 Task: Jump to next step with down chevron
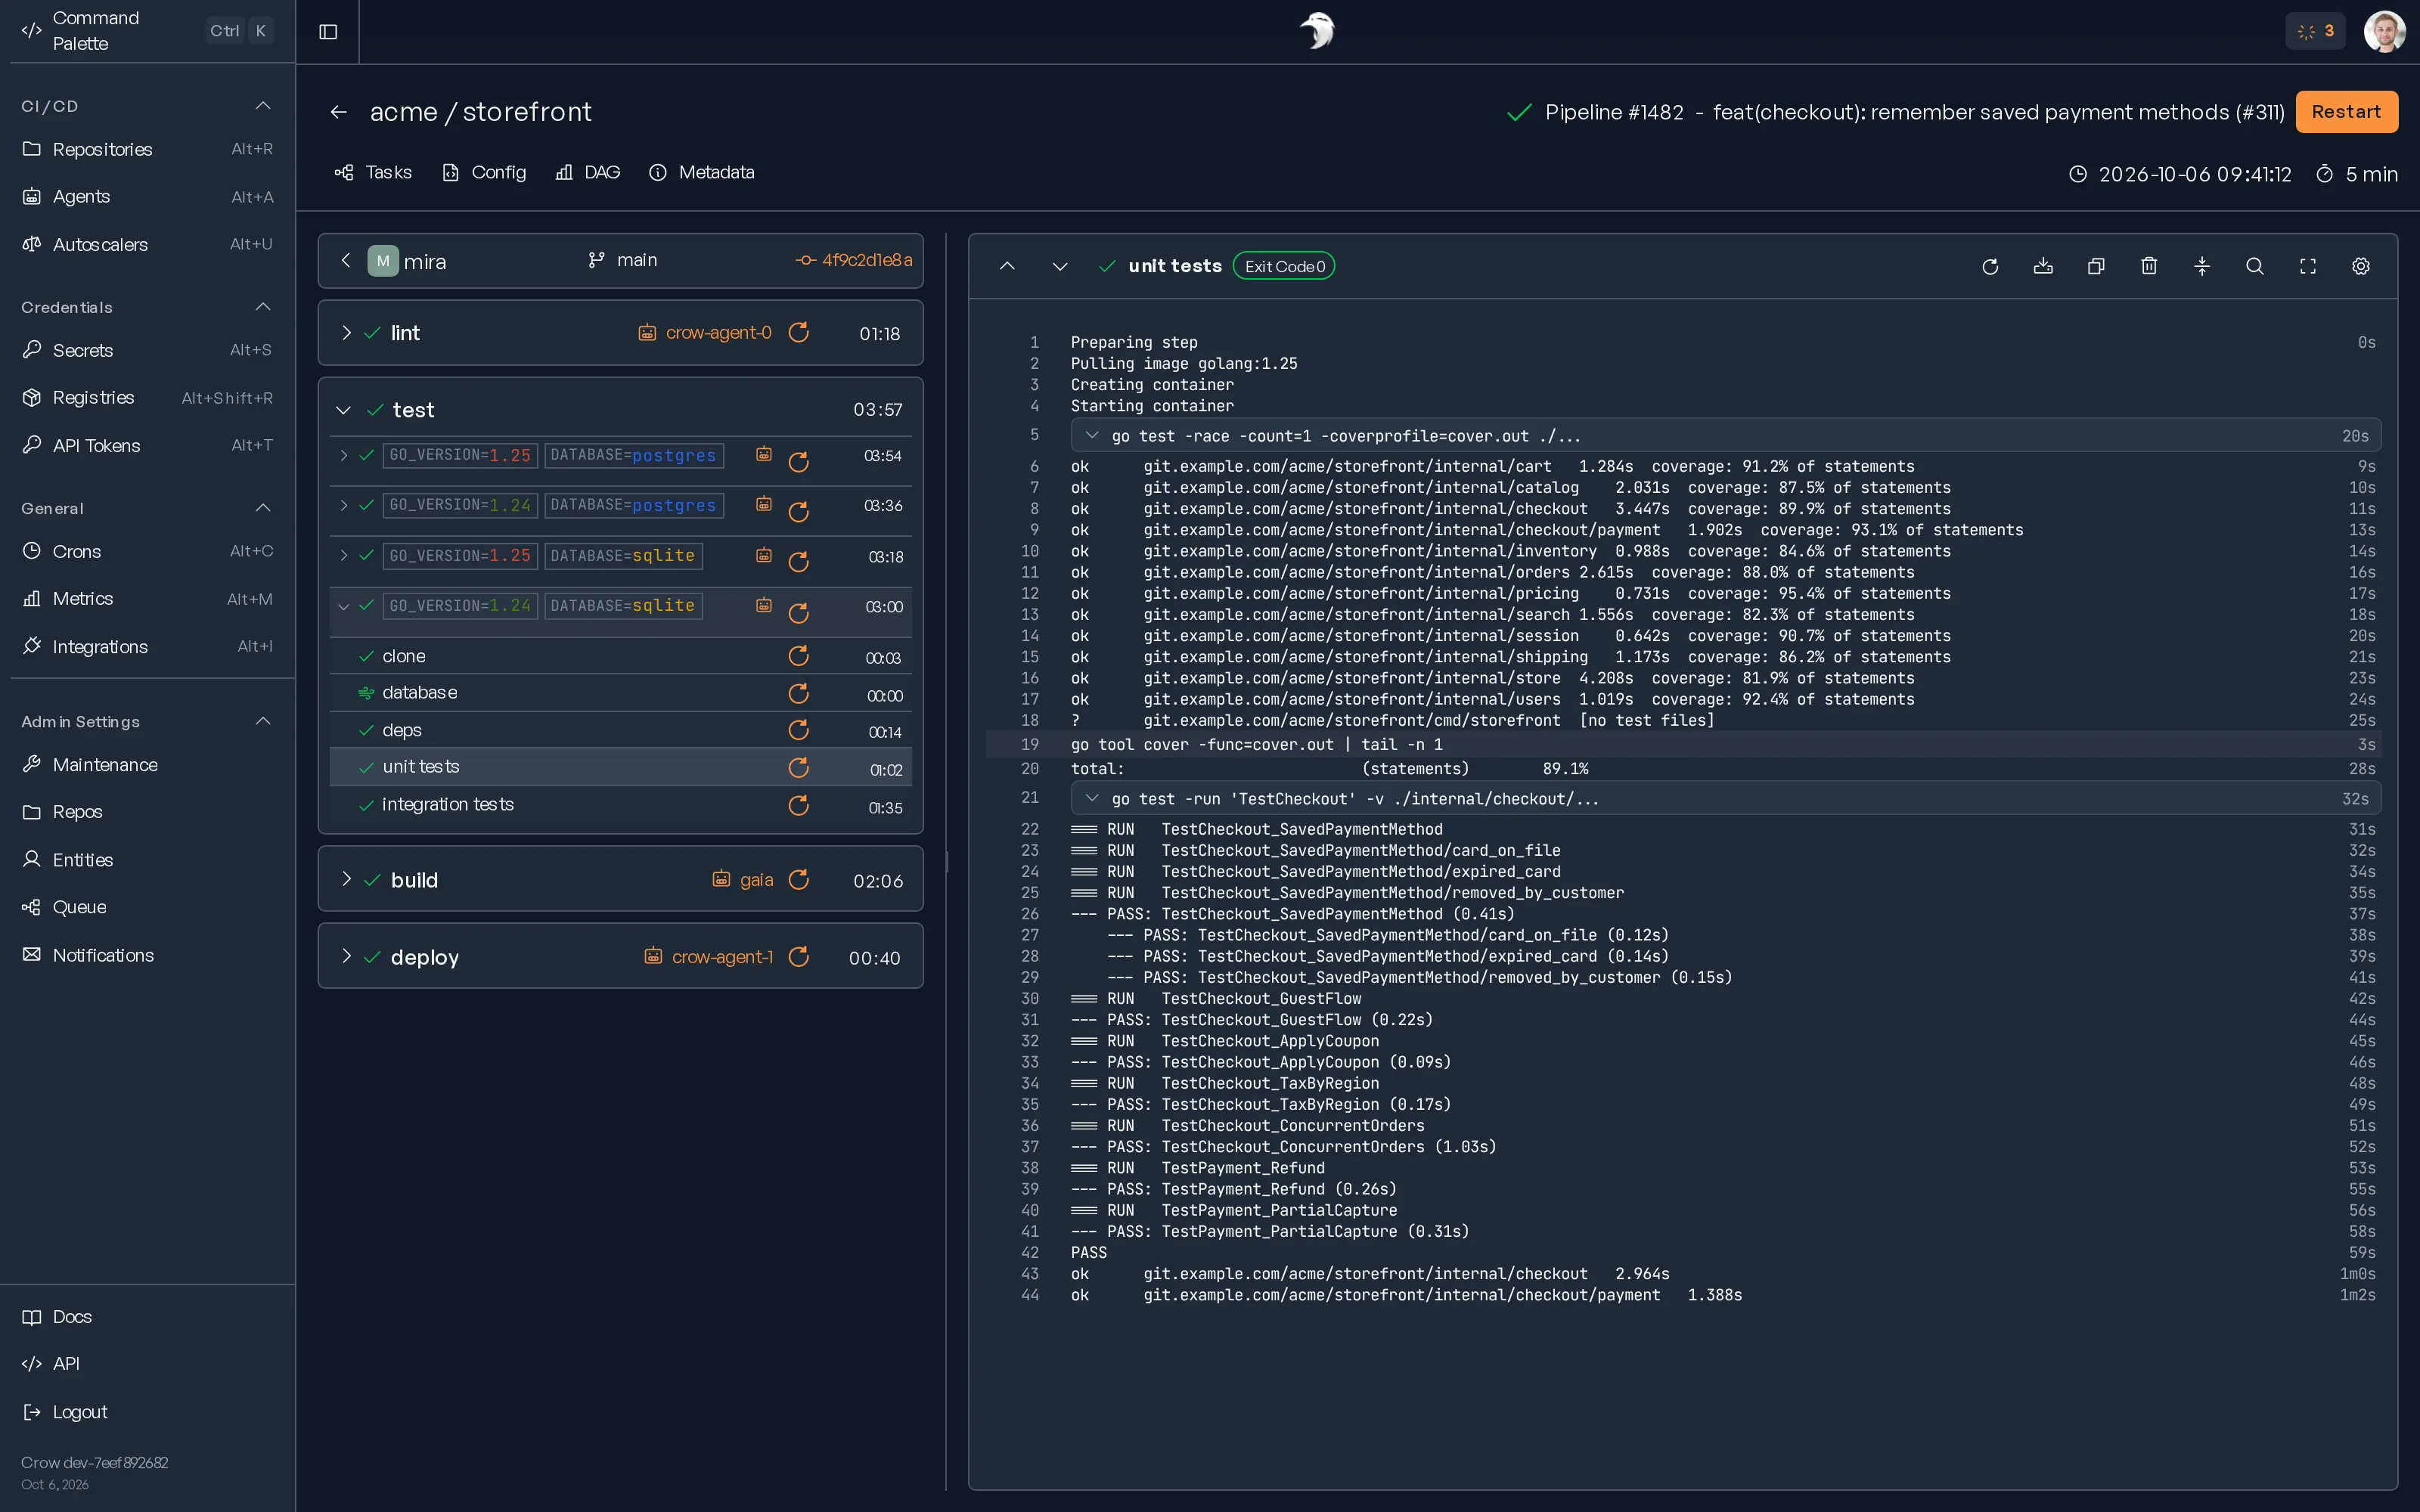tap(1060, 266)
